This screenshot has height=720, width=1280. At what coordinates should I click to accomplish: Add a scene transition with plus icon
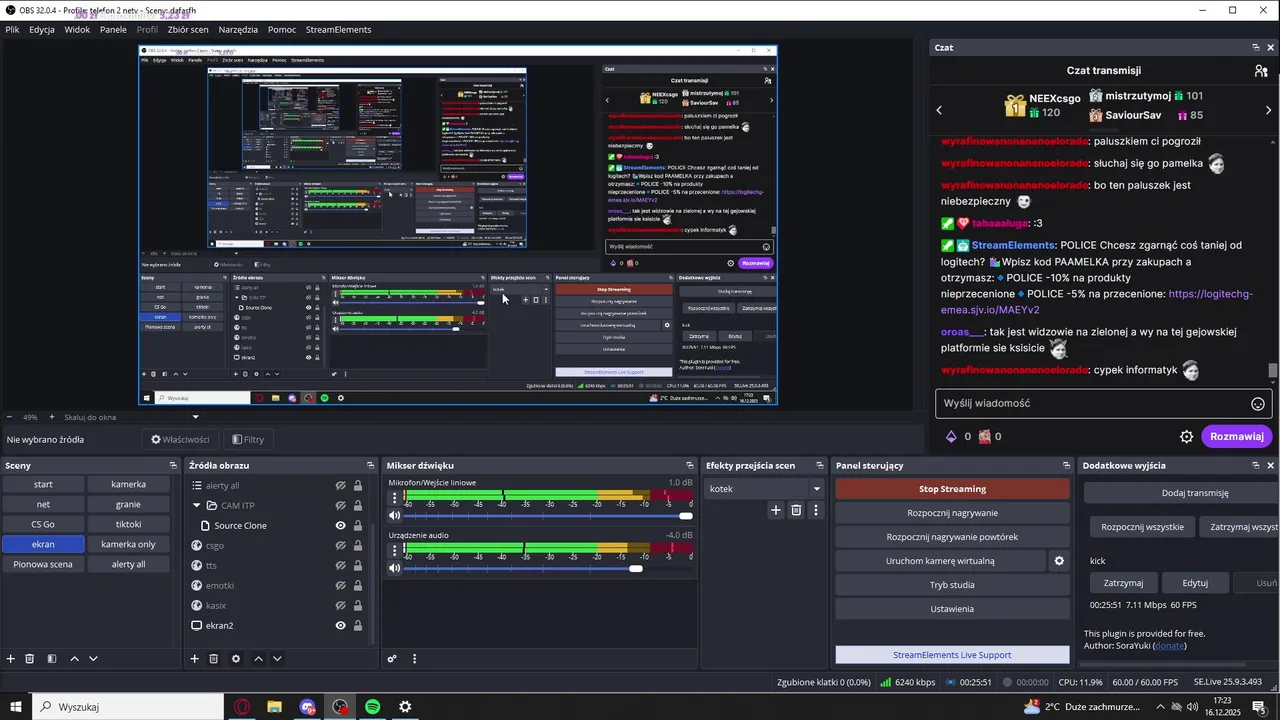tap(775, 510)
